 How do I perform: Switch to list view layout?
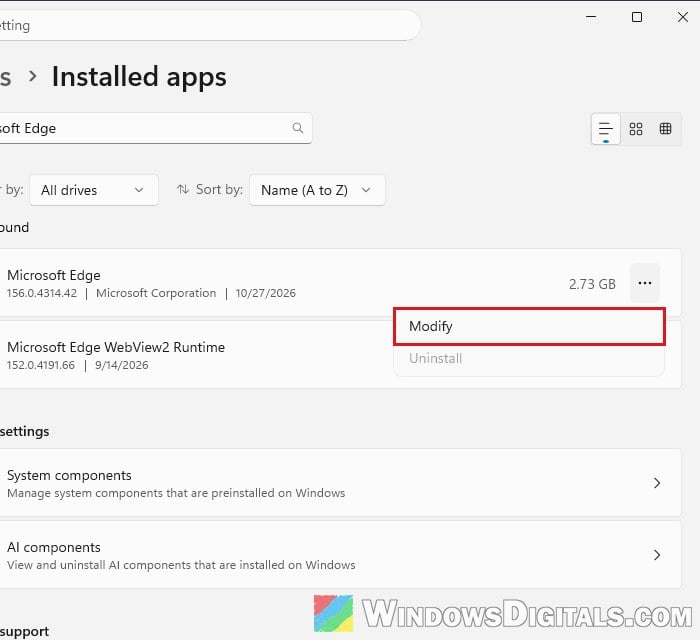tap(605, 129)
